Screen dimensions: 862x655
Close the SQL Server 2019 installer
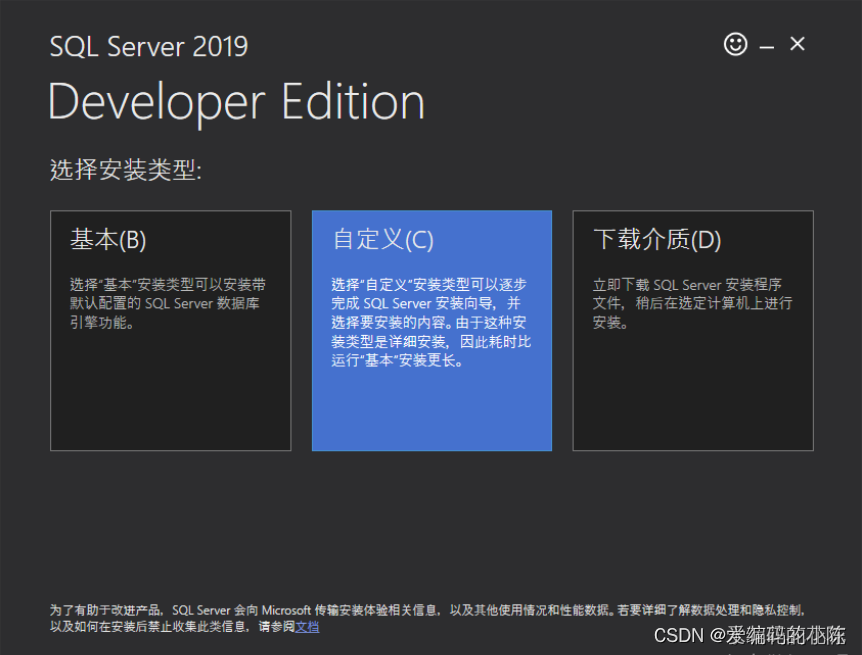[797, 44]
